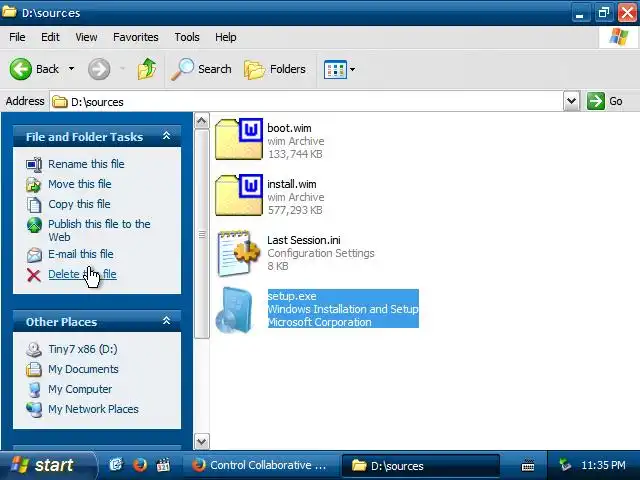Expand the Address bar dropdown list

[571, 101]
